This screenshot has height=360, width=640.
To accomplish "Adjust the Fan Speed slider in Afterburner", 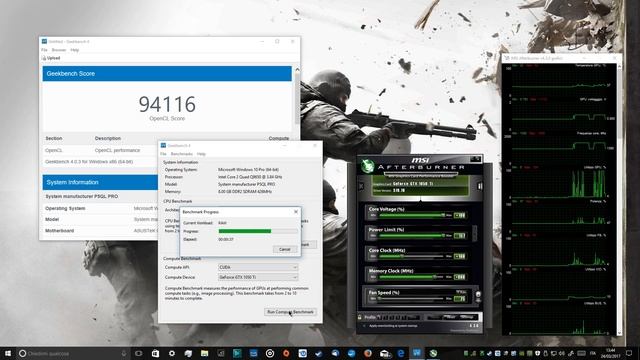I will pyautogui.click(x=411, y=298).
